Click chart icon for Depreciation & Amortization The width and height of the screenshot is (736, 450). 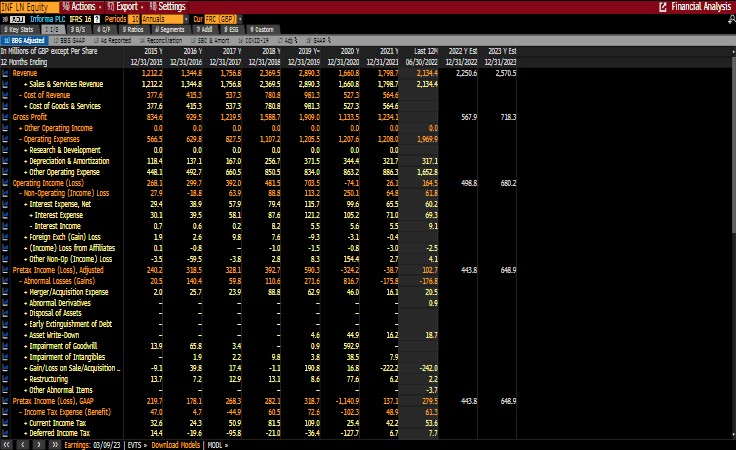coord(5,161)
